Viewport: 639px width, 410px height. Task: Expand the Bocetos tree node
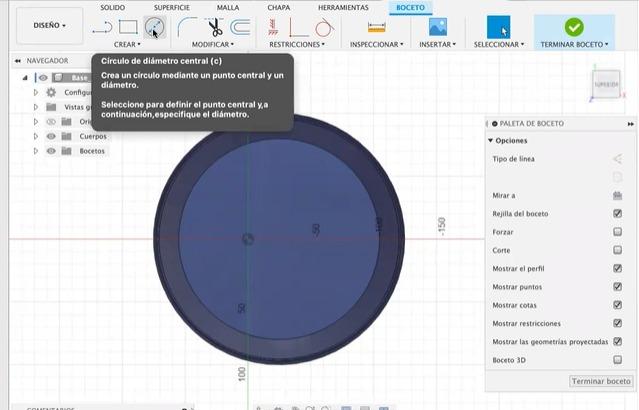(x=36, y=151)
